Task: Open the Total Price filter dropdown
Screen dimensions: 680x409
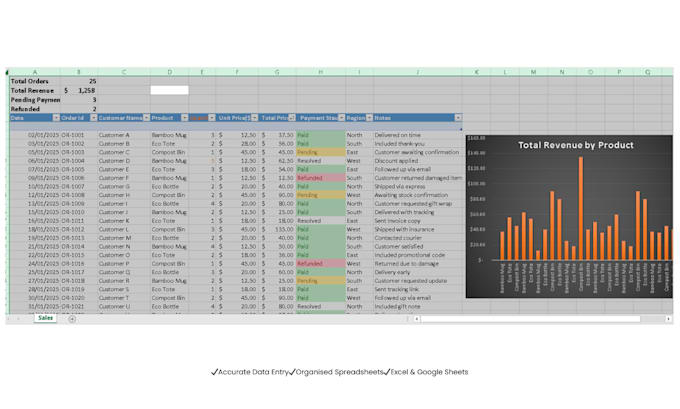Action: [x=292, y=118]
